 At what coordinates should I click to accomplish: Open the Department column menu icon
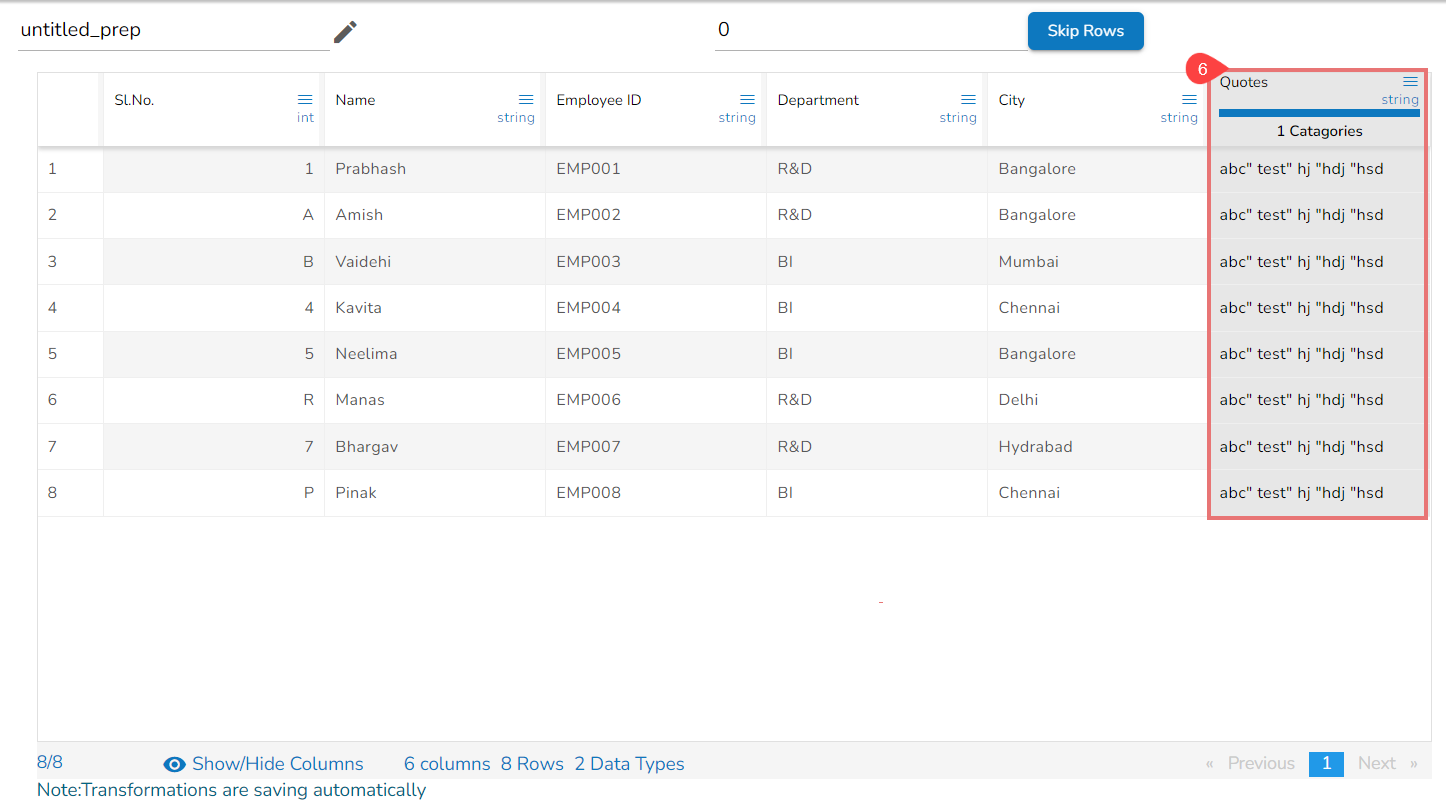[968, 100]
